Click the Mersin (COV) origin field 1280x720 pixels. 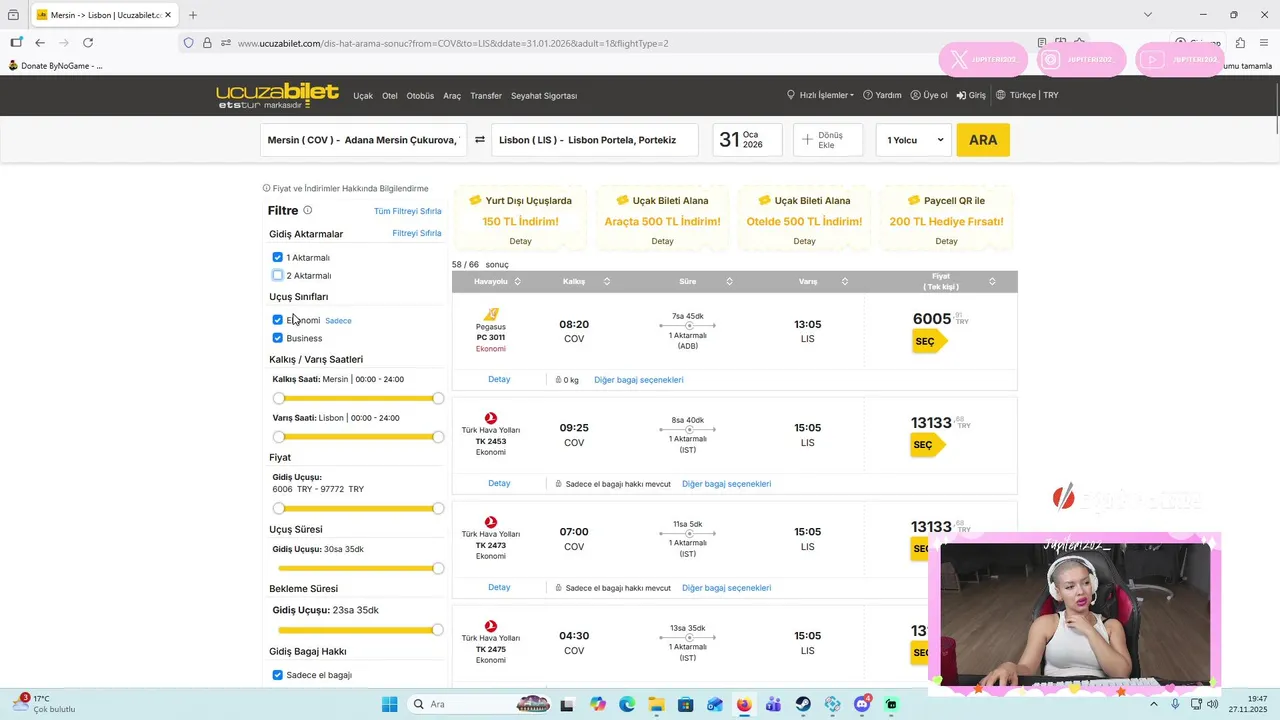(363, 140)
